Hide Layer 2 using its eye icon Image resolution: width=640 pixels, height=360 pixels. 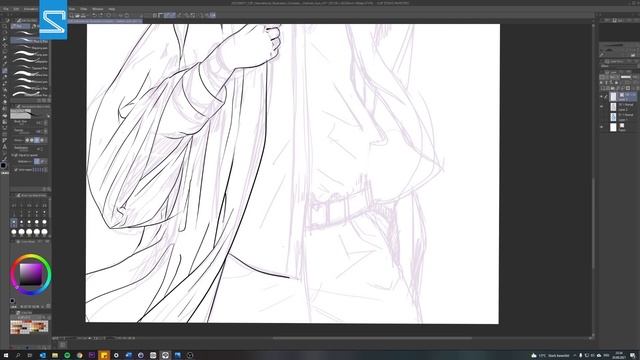(x=601, y=107)
